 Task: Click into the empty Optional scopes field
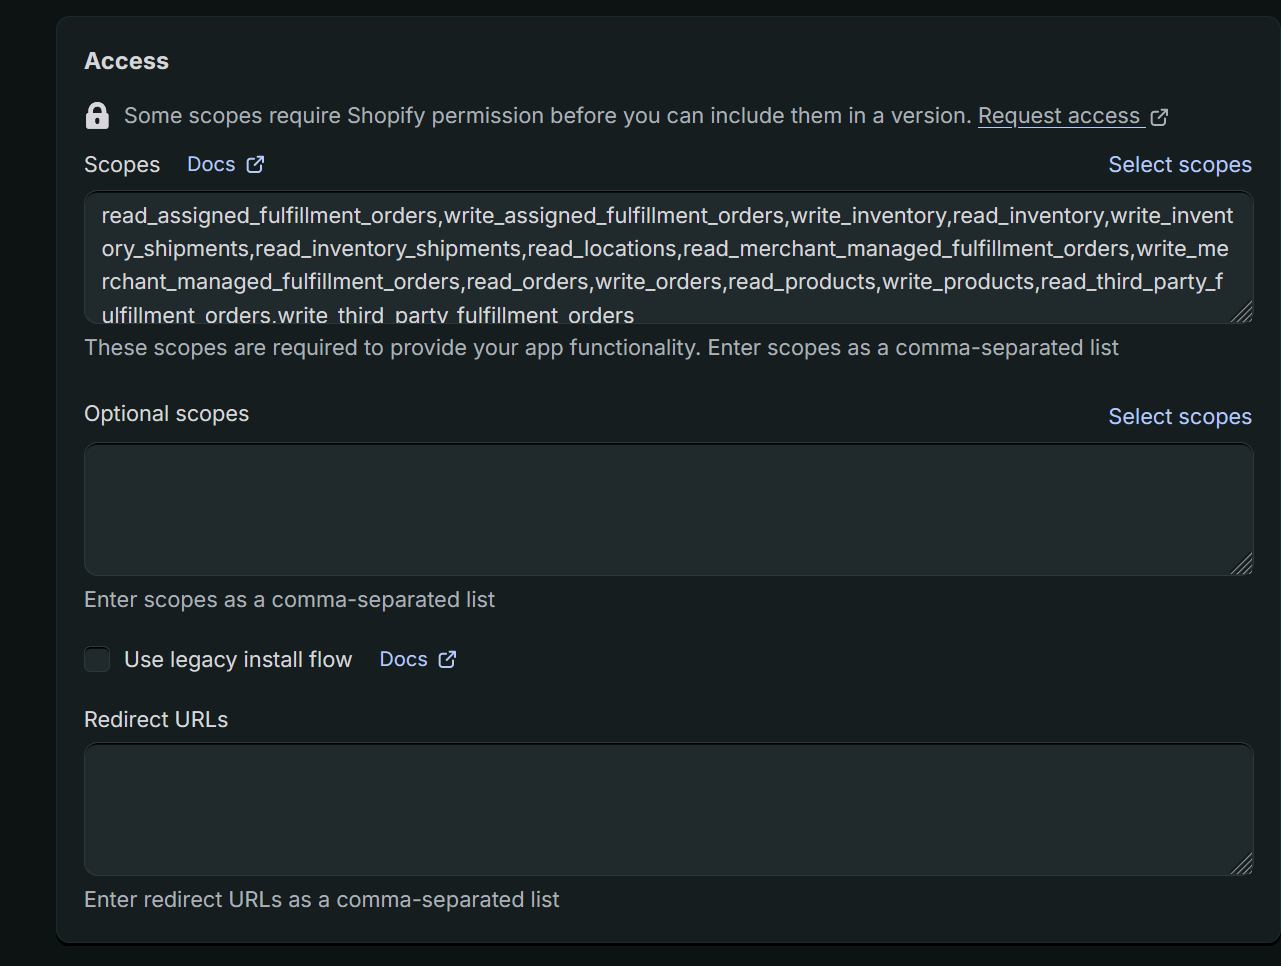click(667, 510)
